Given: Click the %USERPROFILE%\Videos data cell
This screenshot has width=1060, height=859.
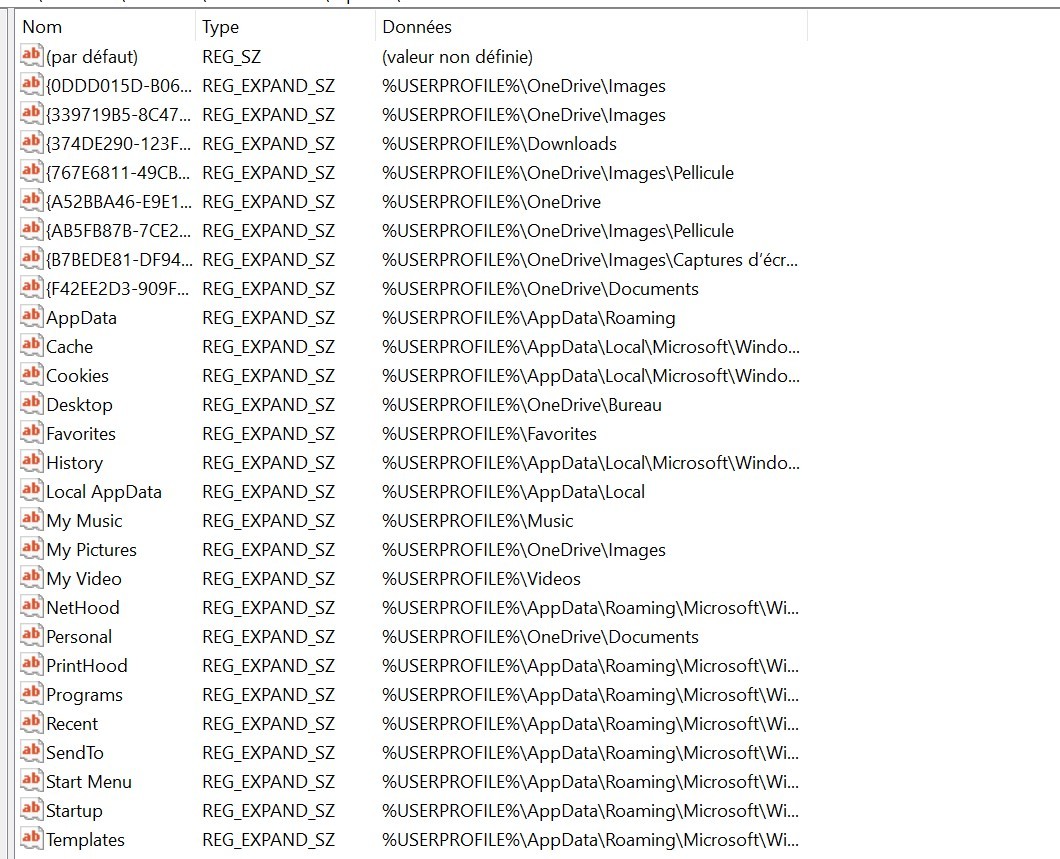Looking at the screenshot, I should [x=481, y=579].
